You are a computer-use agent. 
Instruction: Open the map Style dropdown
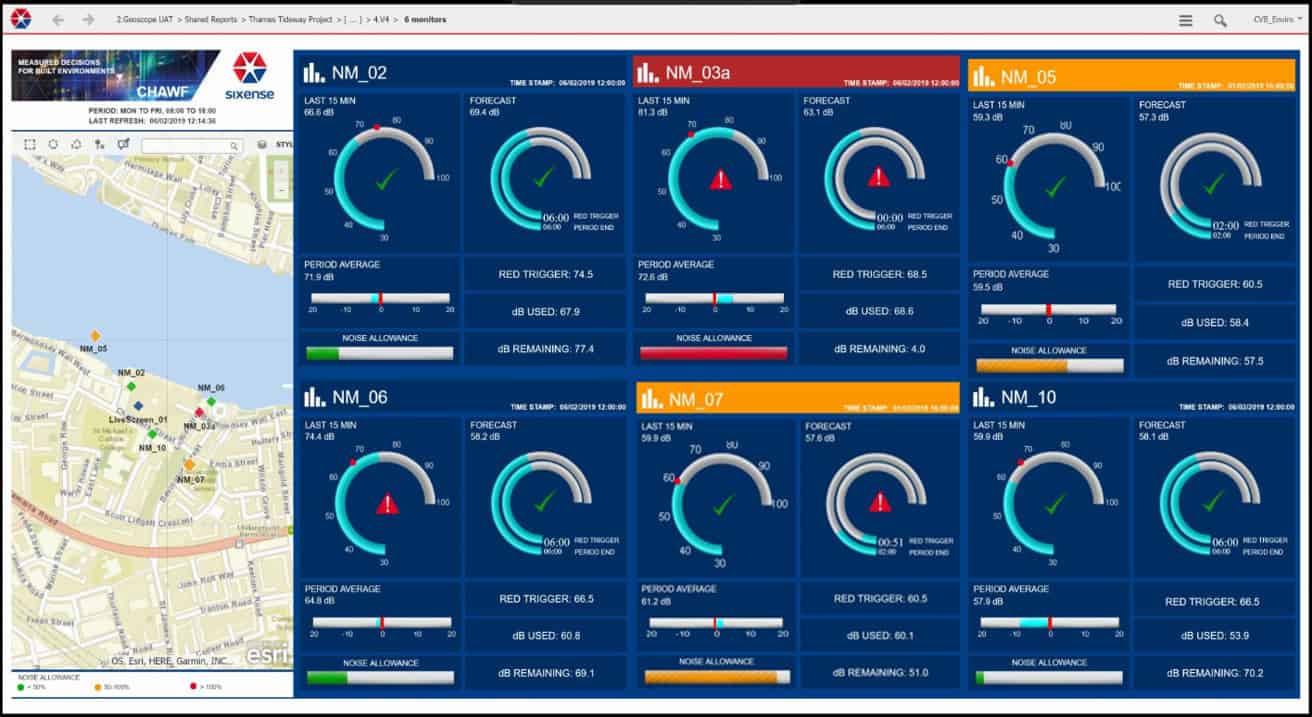(283, 145)
